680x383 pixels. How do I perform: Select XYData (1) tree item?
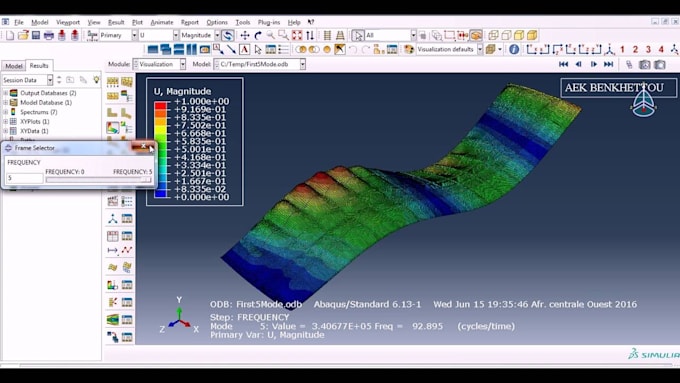pyautogui.click(x=34, y=131)
